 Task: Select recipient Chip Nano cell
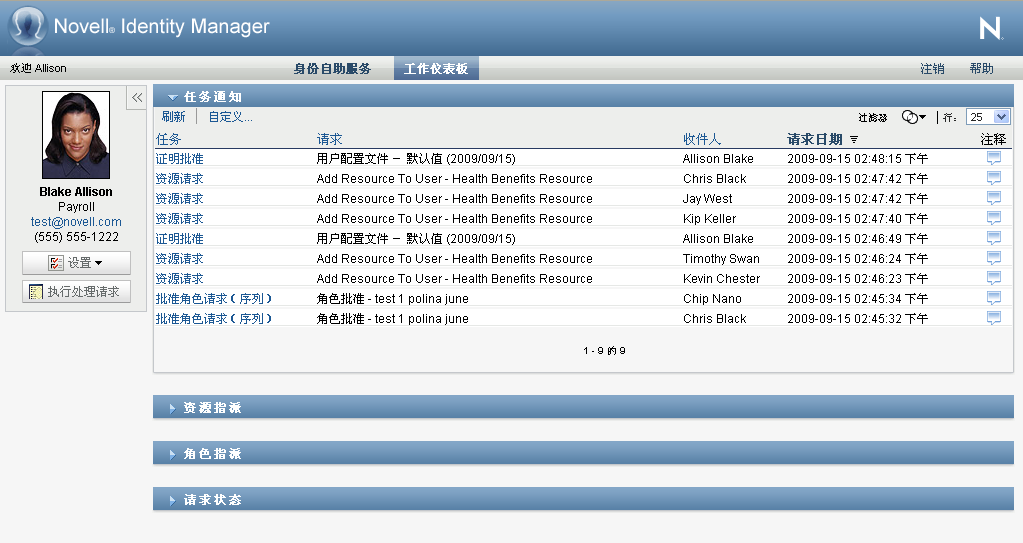712,299
